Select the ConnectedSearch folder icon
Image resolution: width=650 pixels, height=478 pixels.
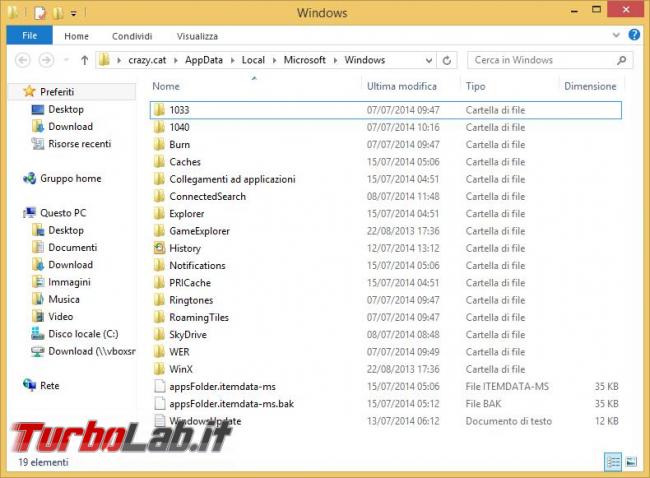(159, 196)
